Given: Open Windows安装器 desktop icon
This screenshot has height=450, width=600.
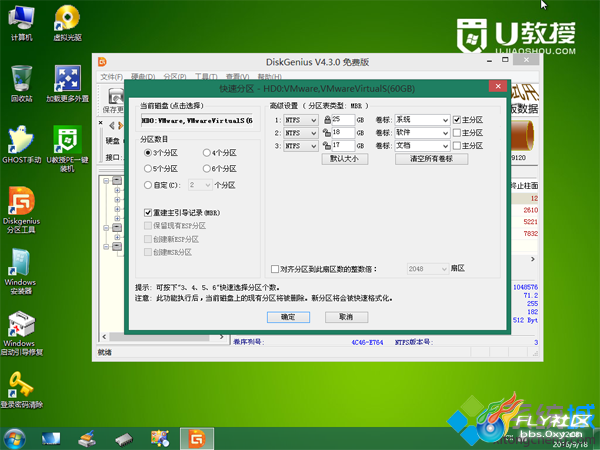Looking at the screenshot, I should [x=21, y=272].
